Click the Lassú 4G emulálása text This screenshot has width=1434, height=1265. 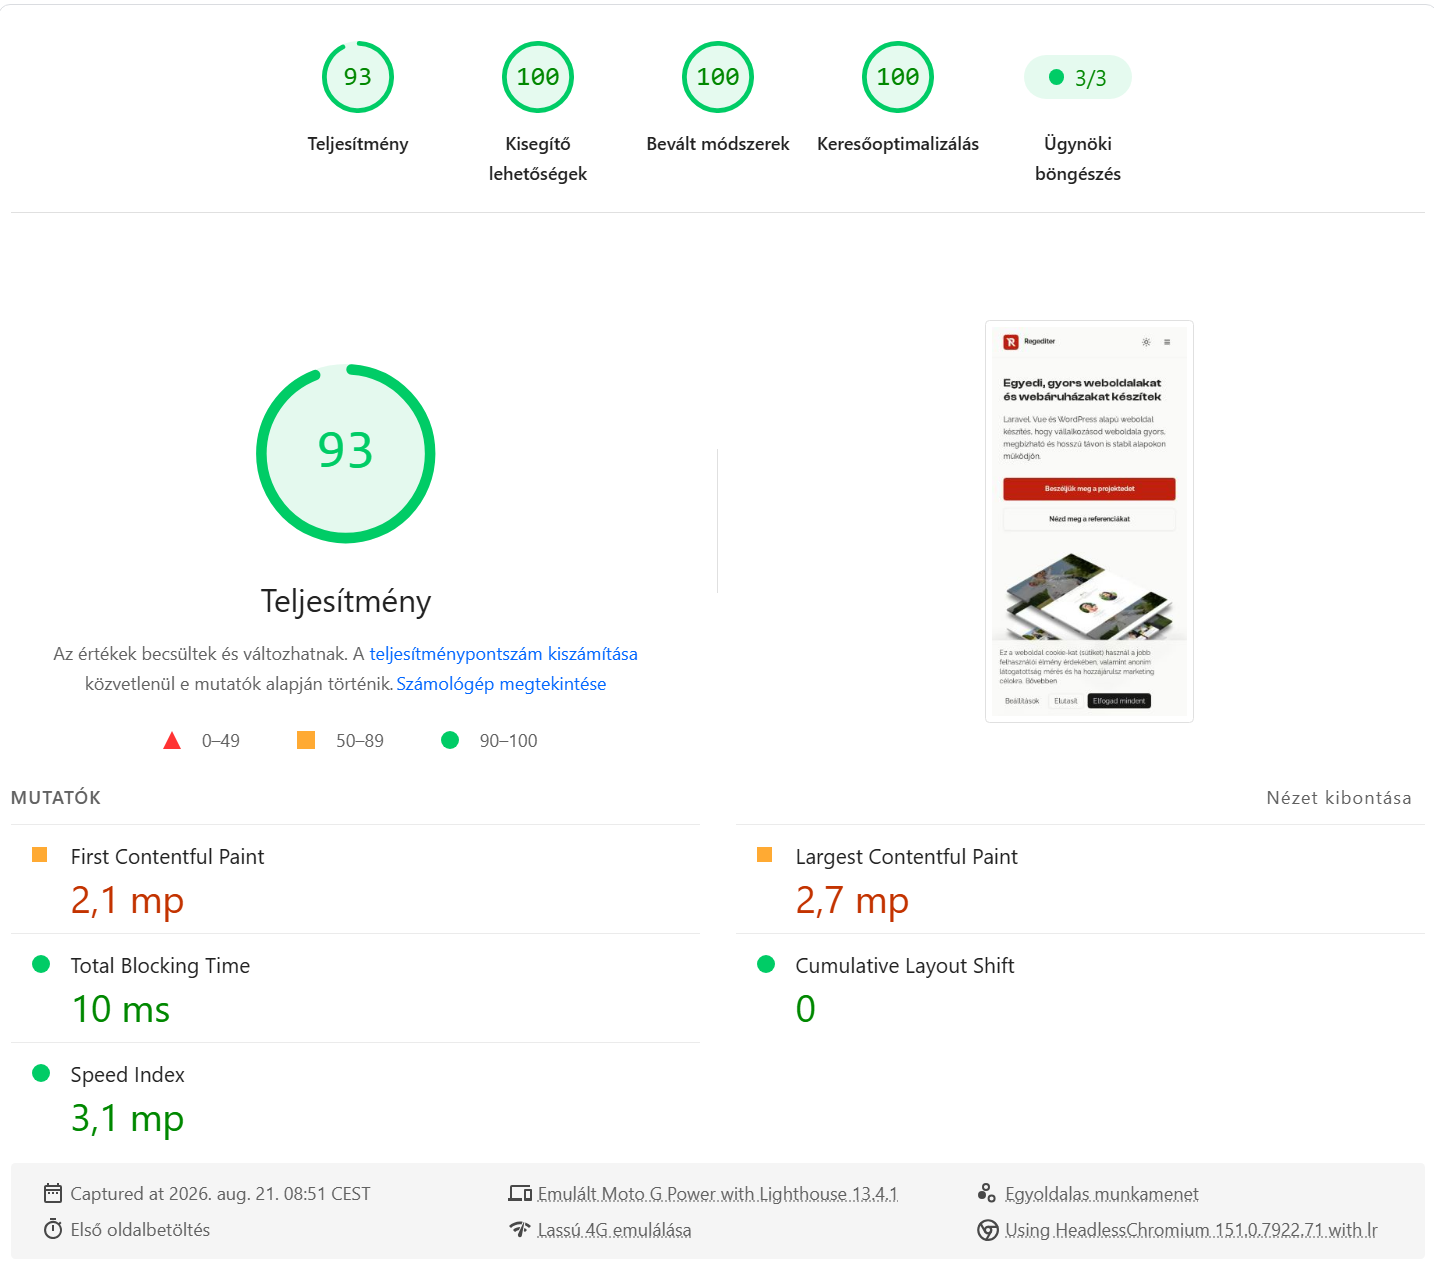[615, 1230]
